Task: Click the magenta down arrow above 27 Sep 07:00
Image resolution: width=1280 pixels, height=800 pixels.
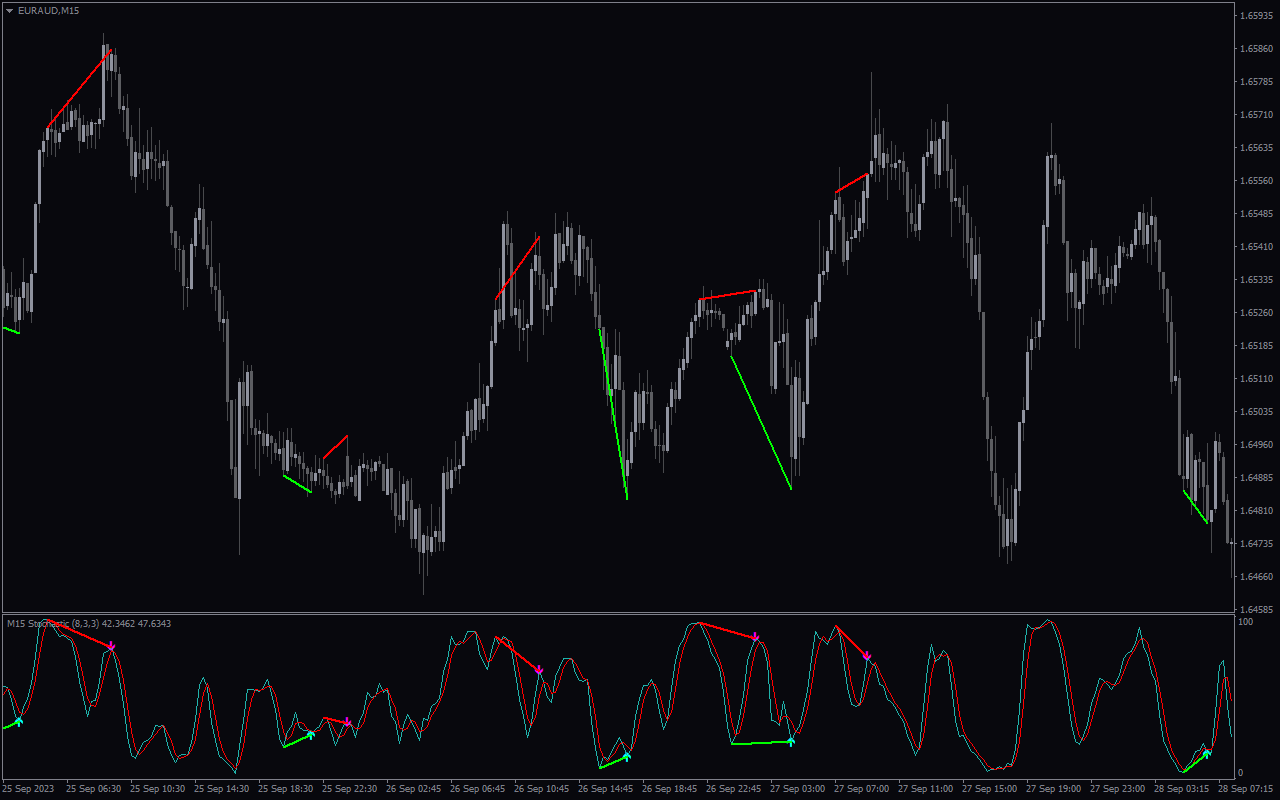Action: [x=867, y=656]
